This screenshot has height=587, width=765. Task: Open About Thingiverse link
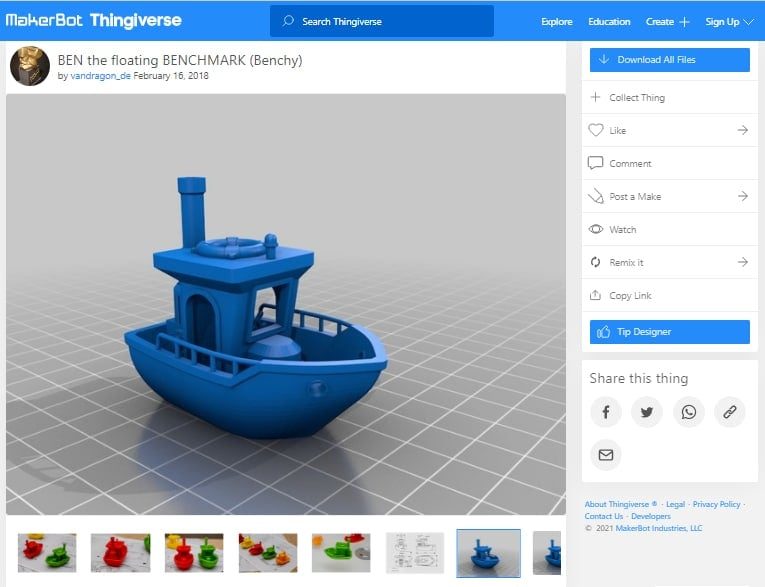[x=621, y=504]
